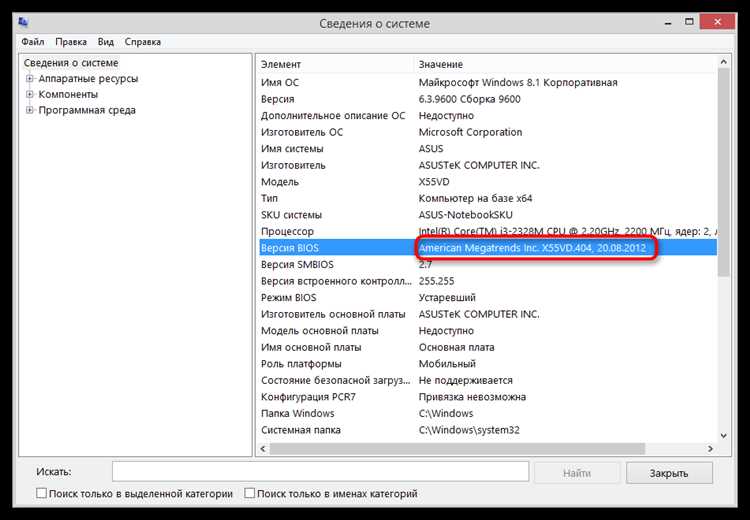The image size is (750, 520).
Task: Select the Дополнительное описание ОС row
Action: point(488,115)
